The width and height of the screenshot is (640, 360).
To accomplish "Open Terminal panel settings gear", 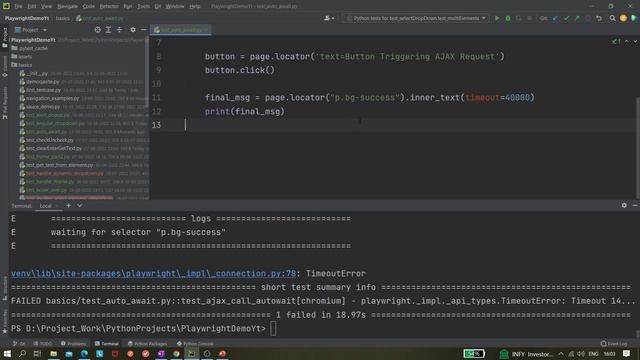I will tap(624, 205).
